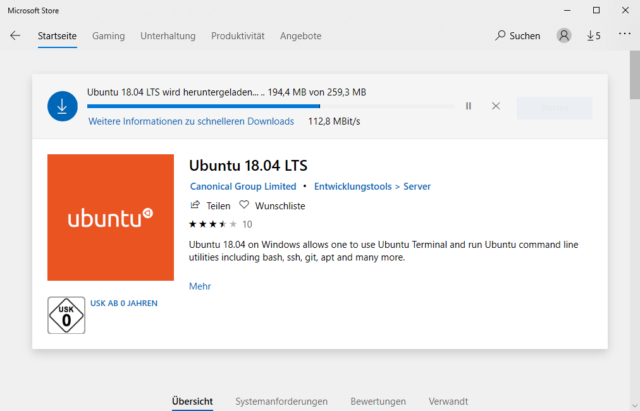
Task: Add to Wunschliste with heart icon
Action: coord(243,205)
